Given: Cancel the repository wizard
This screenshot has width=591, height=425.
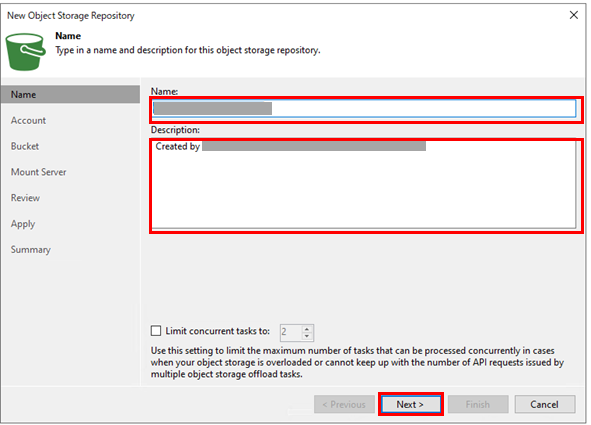Looking at the screenshot, I should [x=545, y=404].
